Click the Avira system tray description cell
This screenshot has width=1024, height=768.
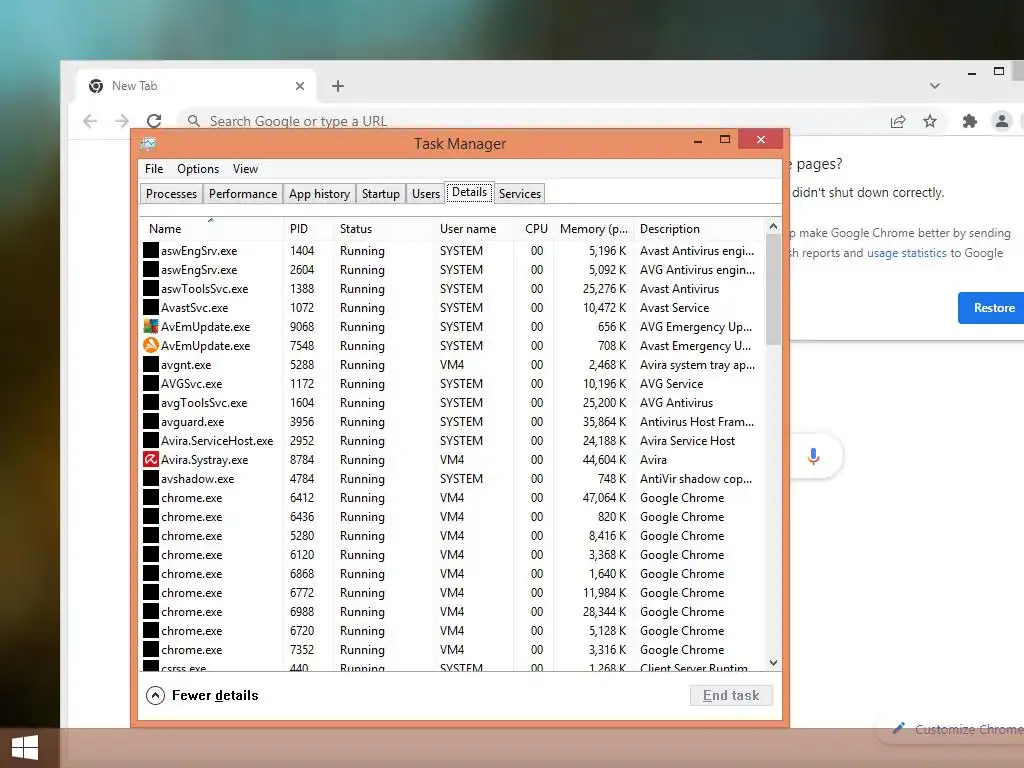(x=697, y=365)
